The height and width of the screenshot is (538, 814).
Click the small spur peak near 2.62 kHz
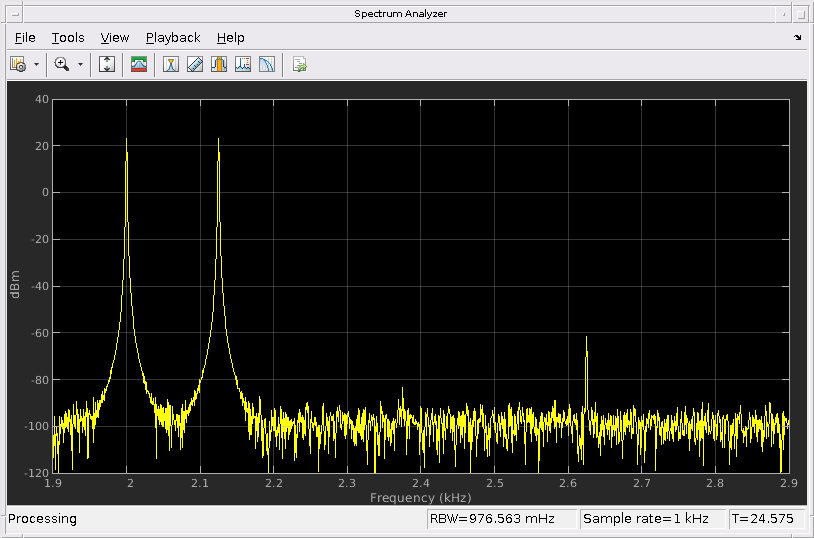pyautogui.click(x=586, y=339)
